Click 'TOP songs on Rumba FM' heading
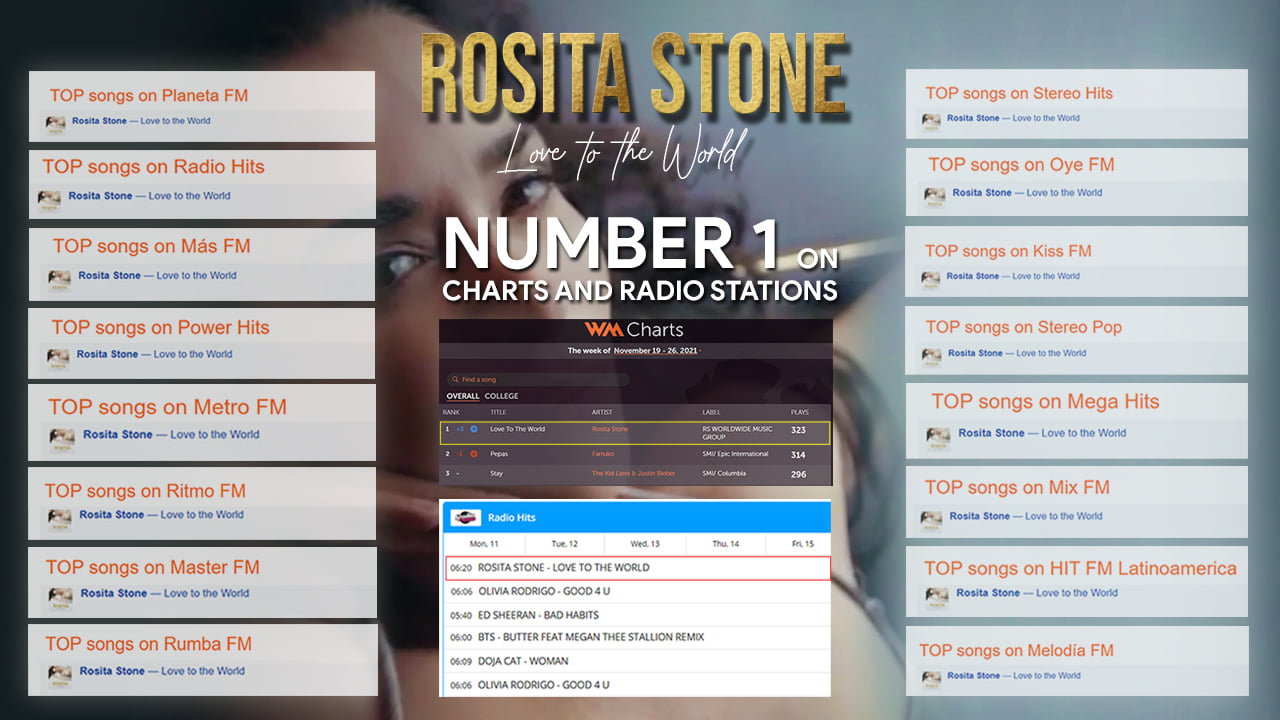 point(148,644)
